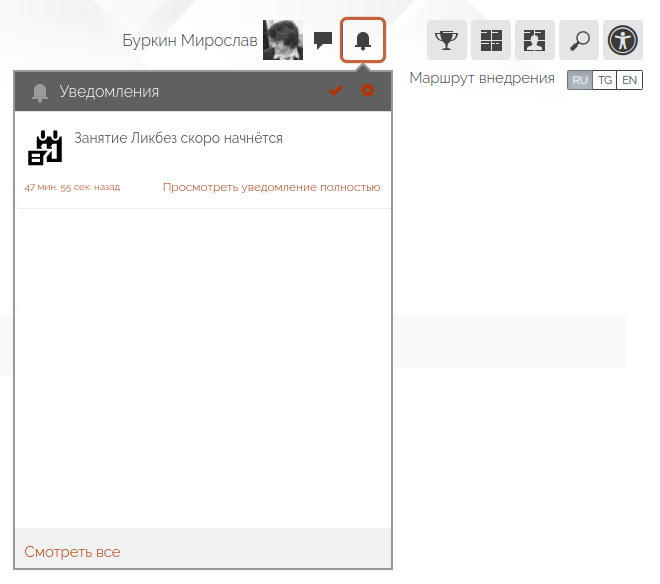The width and height of the screenshot is (660, 584).
Task: Click Буркин Мирослав profile photo
Action: point(283,40)
